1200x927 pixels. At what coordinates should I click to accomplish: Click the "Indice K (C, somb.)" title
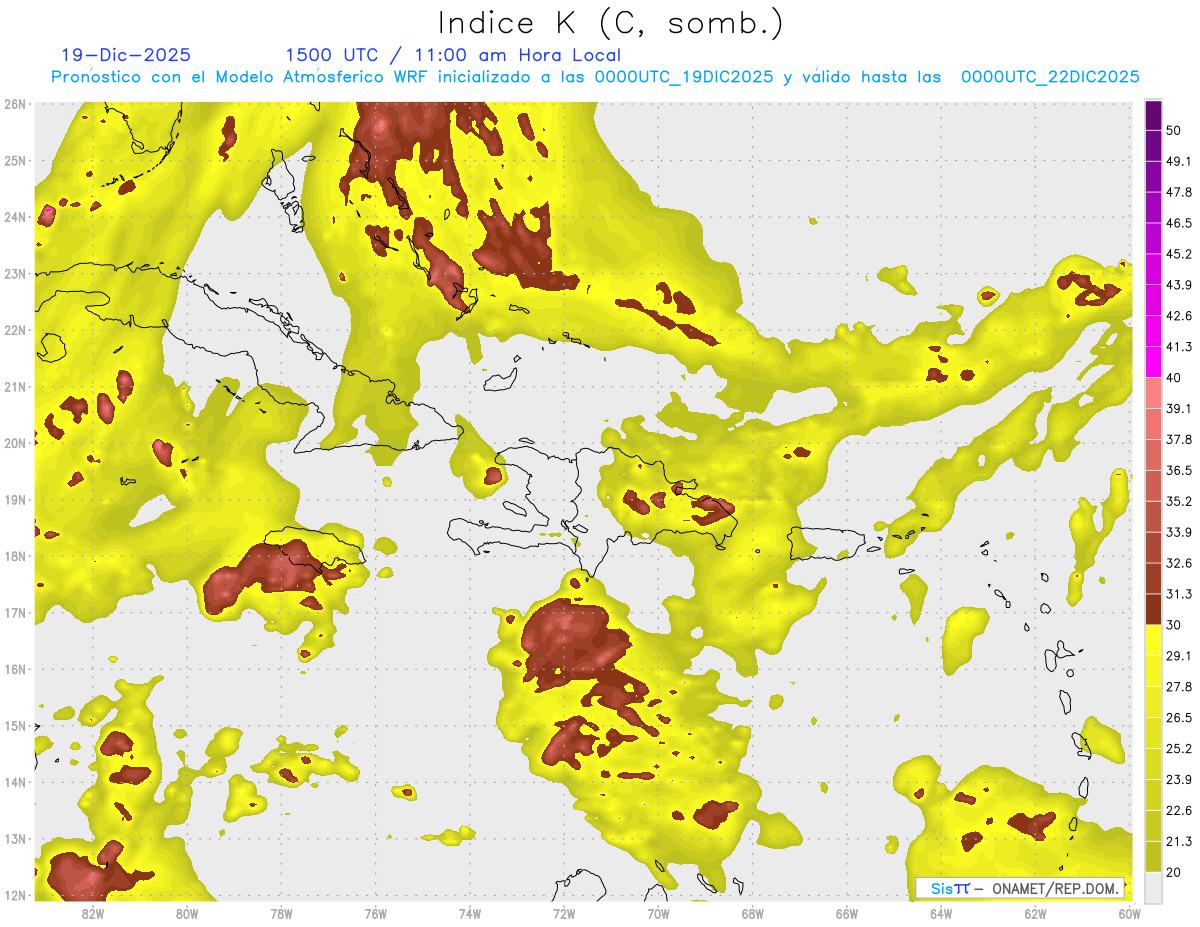tap(610, 23)
